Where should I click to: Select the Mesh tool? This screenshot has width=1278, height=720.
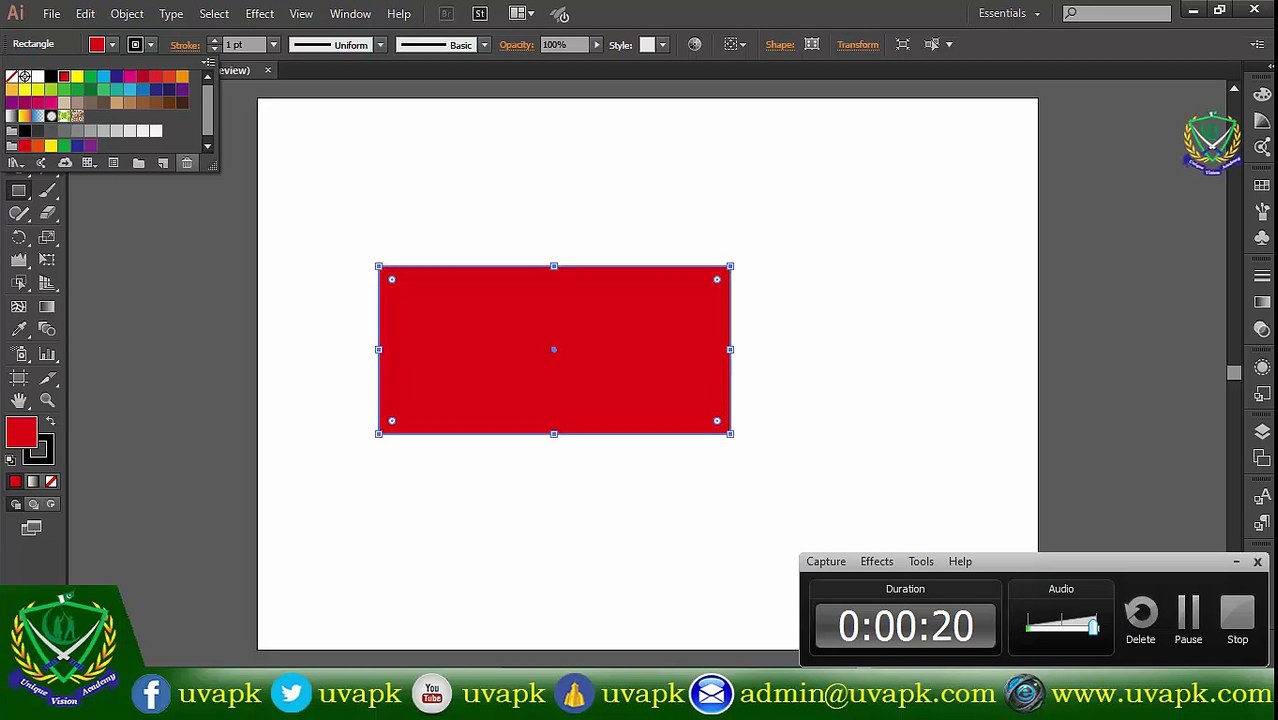[19, 307]
